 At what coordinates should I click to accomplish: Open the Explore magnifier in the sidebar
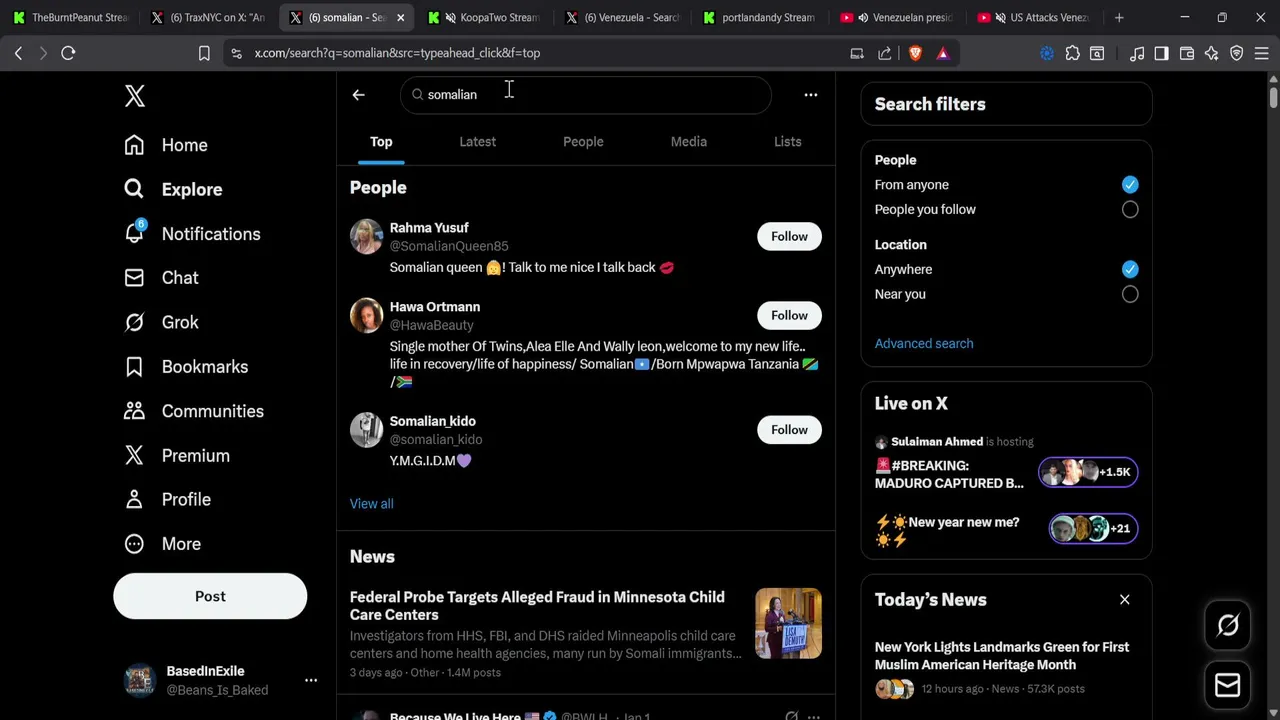tap(134, 189)
